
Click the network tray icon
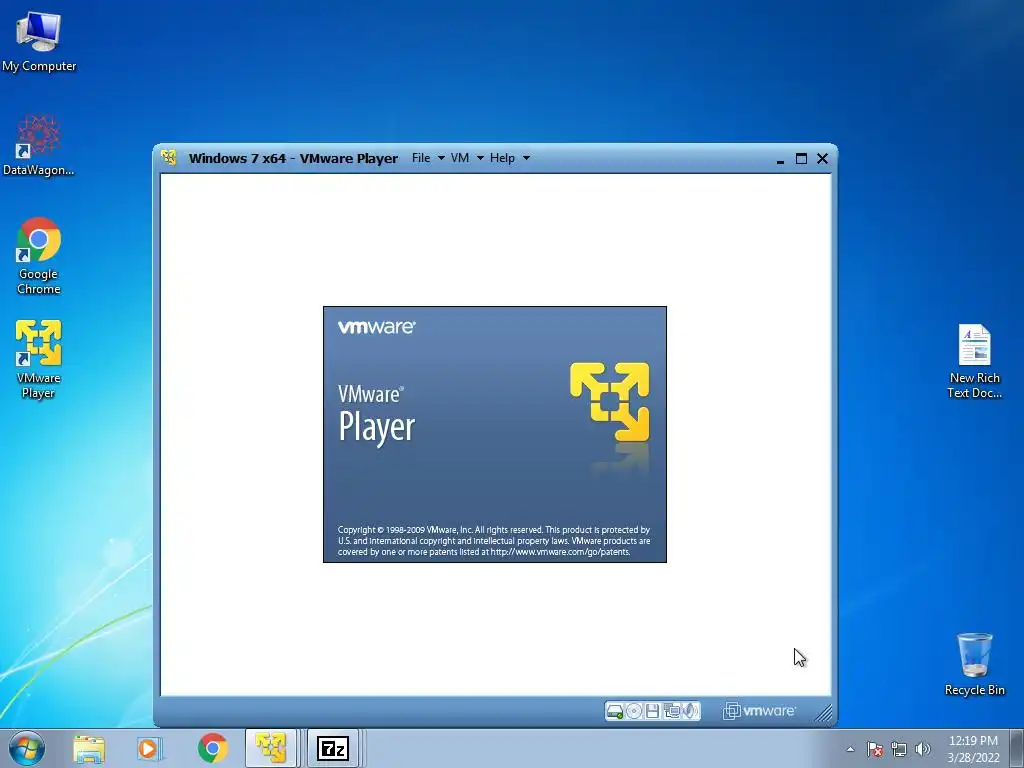tap(899, 749)
